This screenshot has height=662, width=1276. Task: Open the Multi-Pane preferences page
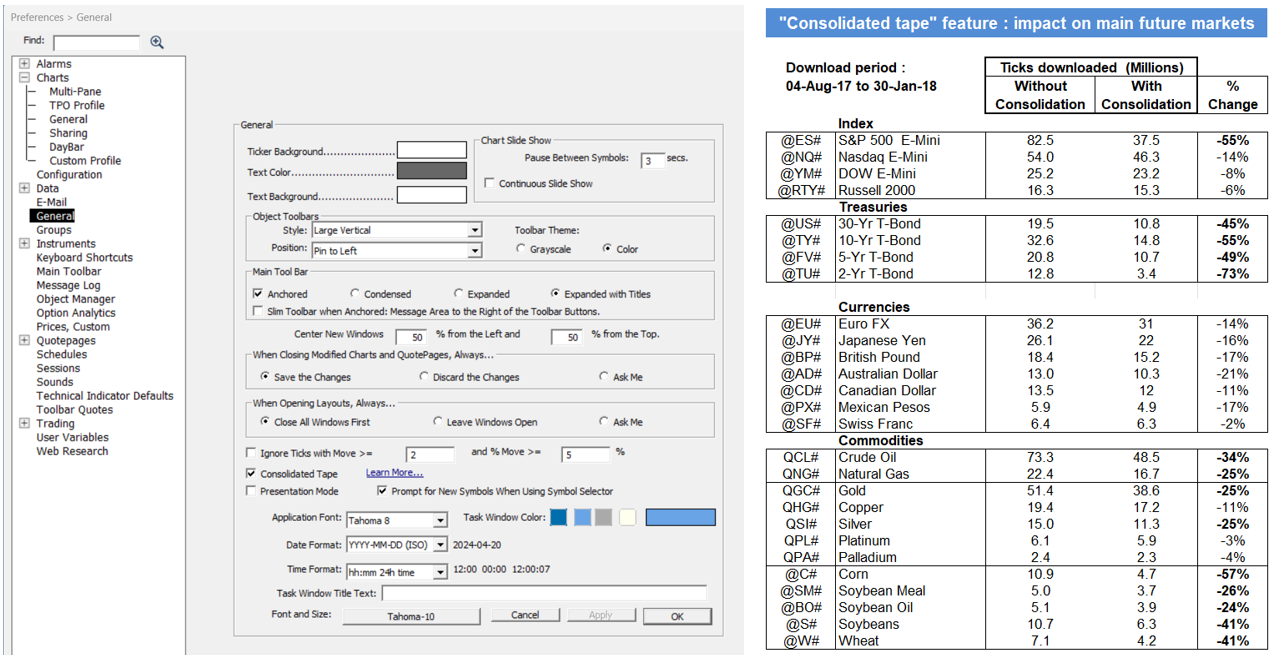[75, 91]
